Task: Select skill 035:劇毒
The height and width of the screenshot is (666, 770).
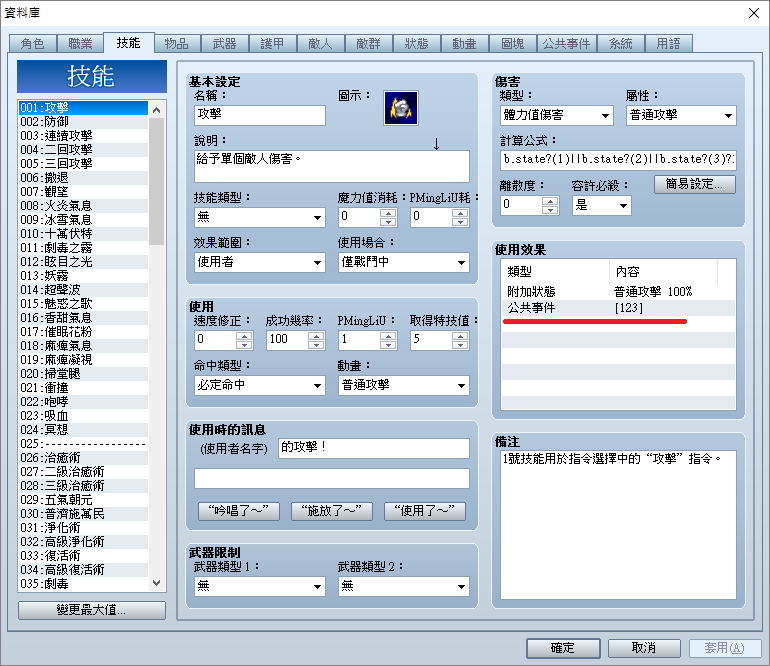Action: pyautogui.click(x=83, y=583)
